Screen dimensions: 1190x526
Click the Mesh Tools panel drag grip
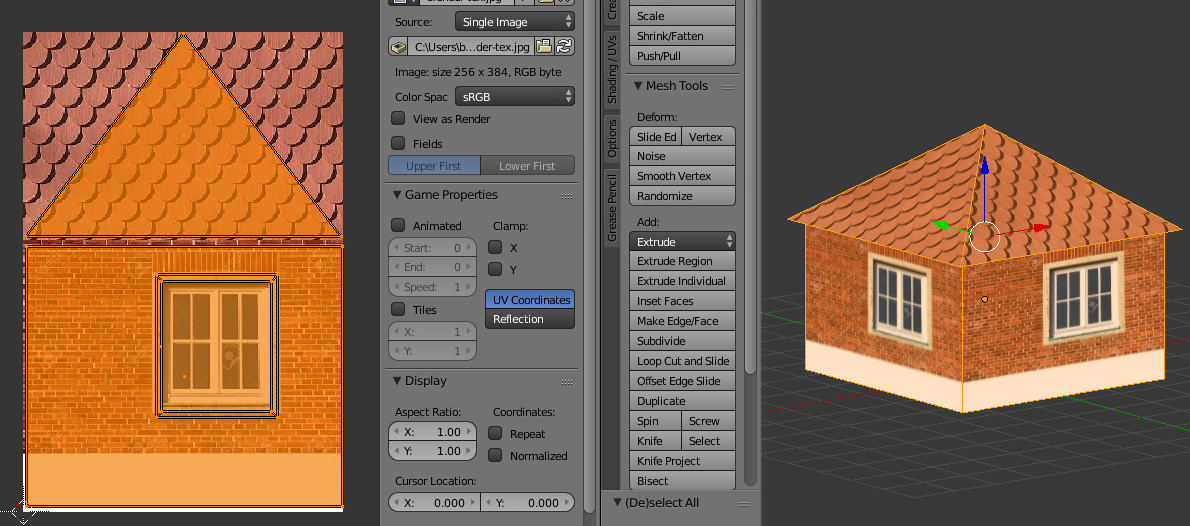pos(728,87)
